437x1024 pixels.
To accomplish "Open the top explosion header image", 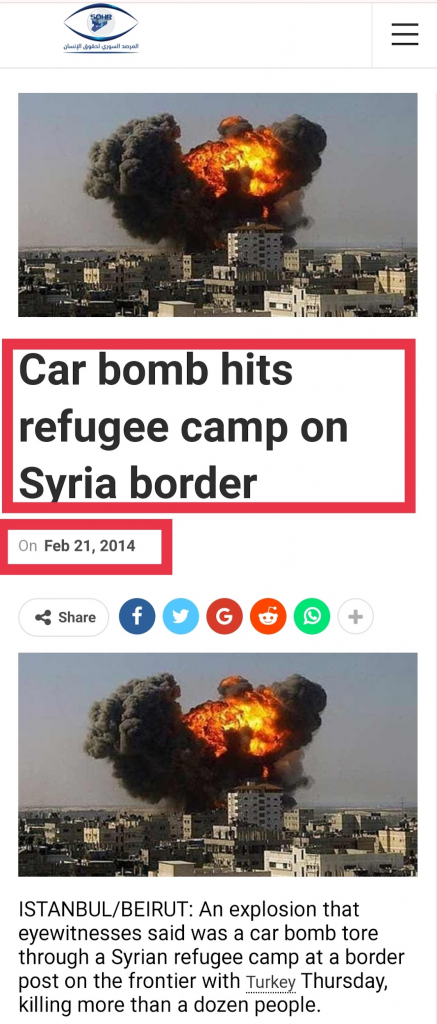I will tap(218, 204).
